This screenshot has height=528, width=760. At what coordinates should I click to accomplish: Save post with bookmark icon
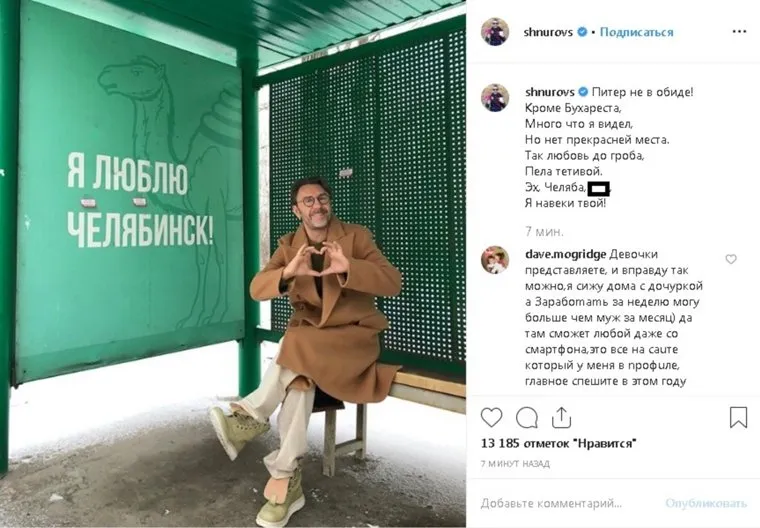(x=738, y=417)
